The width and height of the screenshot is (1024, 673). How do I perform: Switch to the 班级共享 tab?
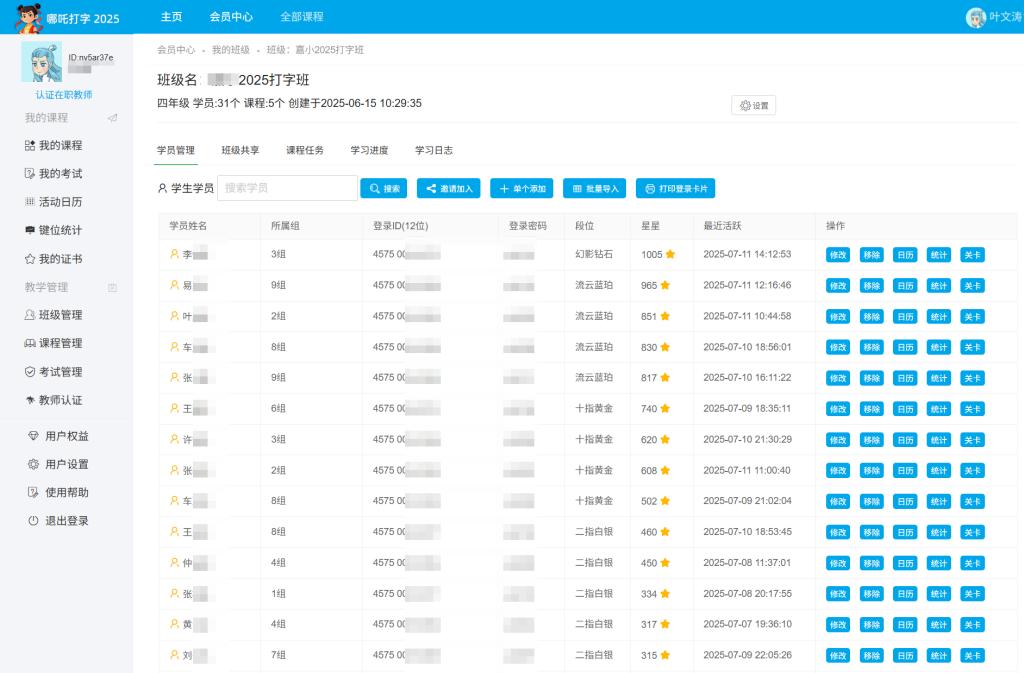tap(240, 150)
